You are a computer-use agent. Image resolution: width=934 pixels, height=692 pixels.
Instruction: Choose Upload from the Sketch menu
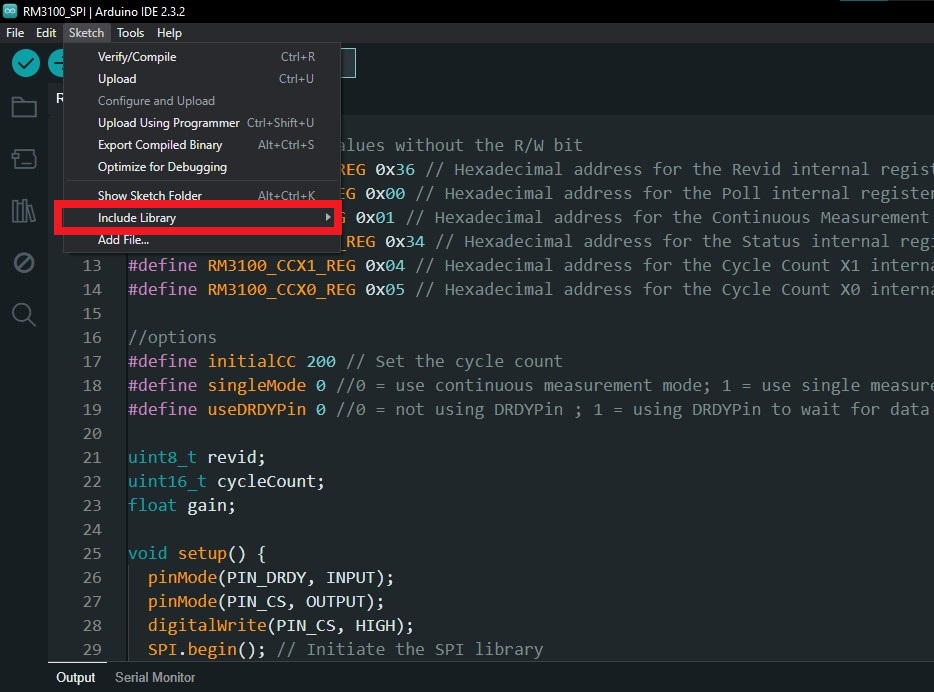201,79
